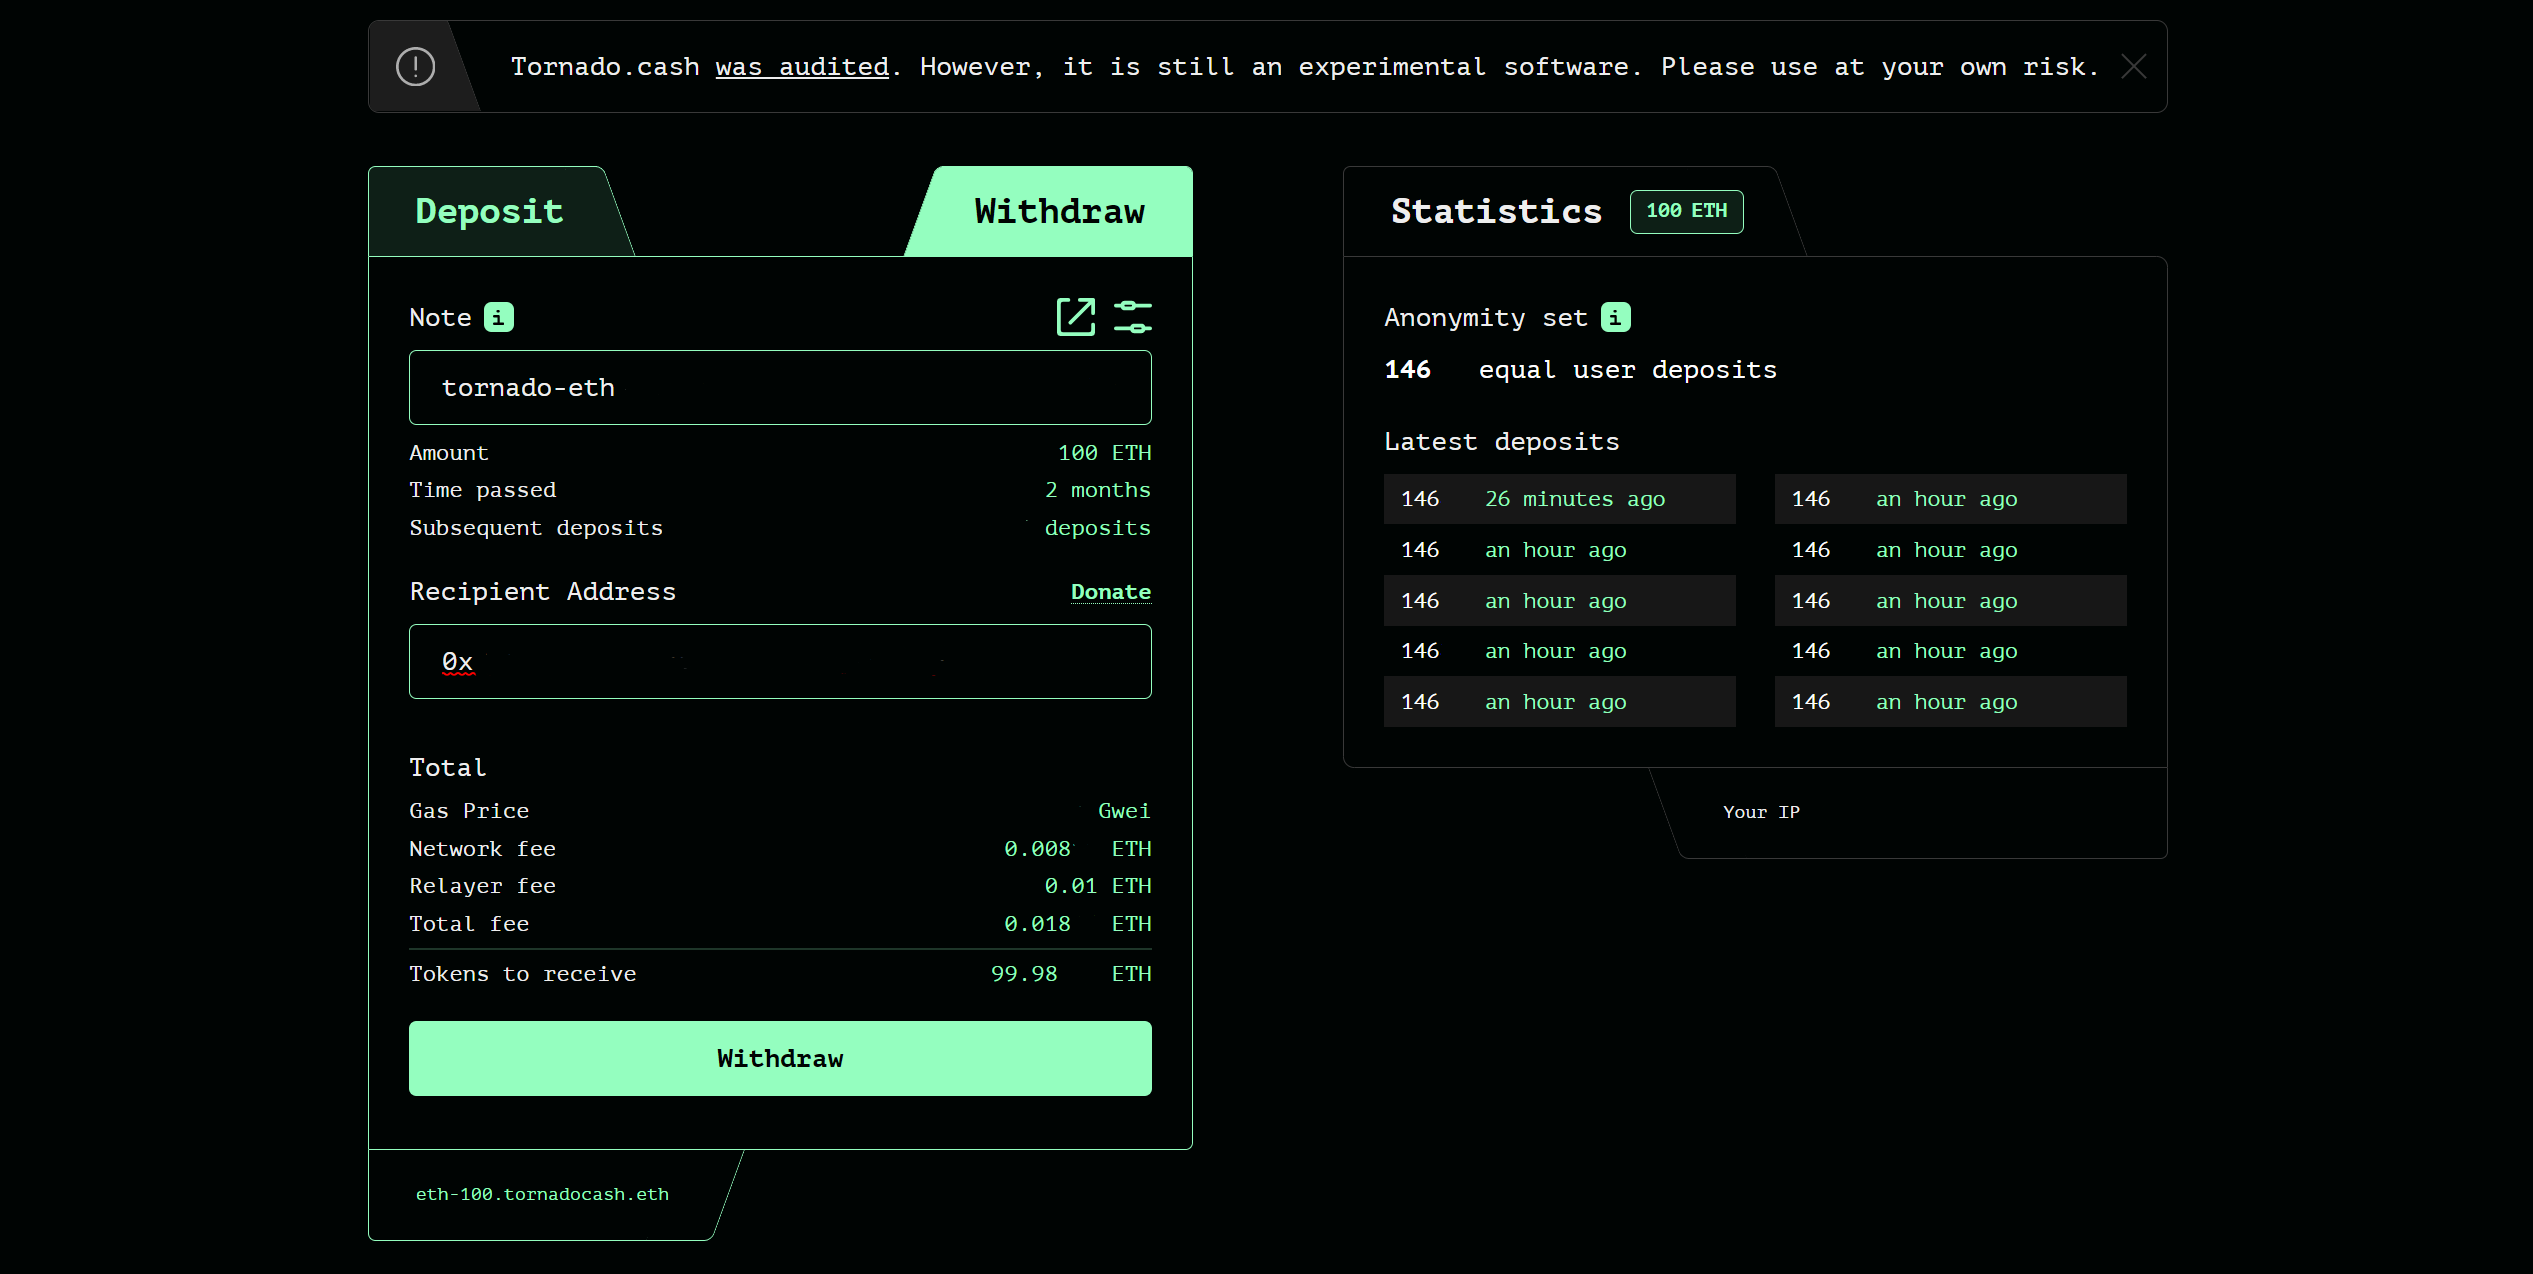
Task: Open the 'was audited' link
Action: [802, 67]
